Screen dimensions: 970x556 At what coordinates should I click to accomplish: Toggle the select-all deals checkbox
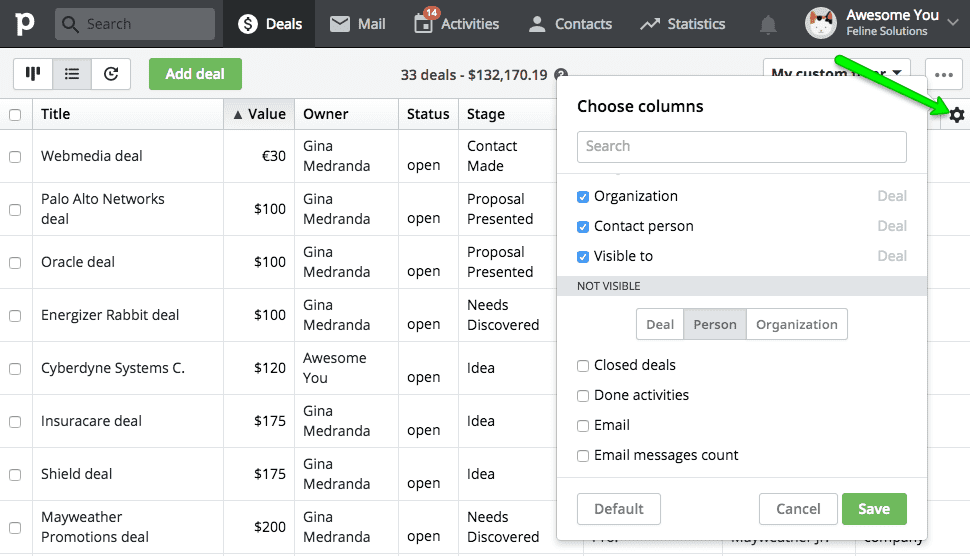coord(15,114)
